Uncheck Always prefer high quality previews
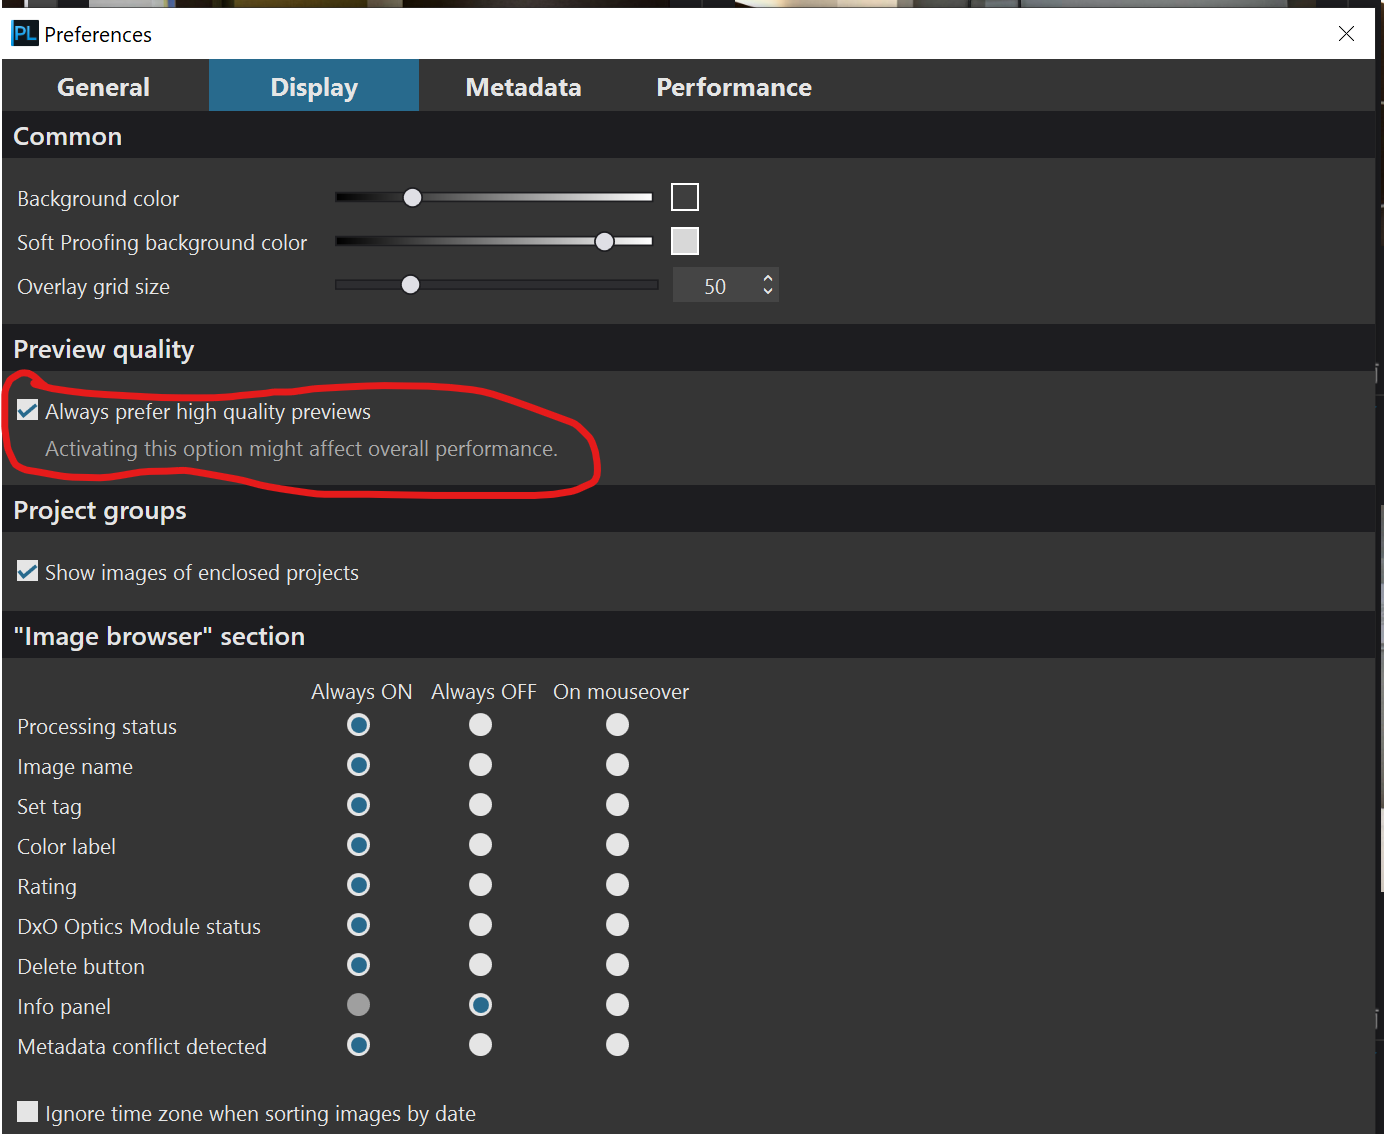The width and height of the screenshot is (1384, 1134). point(28,410)
